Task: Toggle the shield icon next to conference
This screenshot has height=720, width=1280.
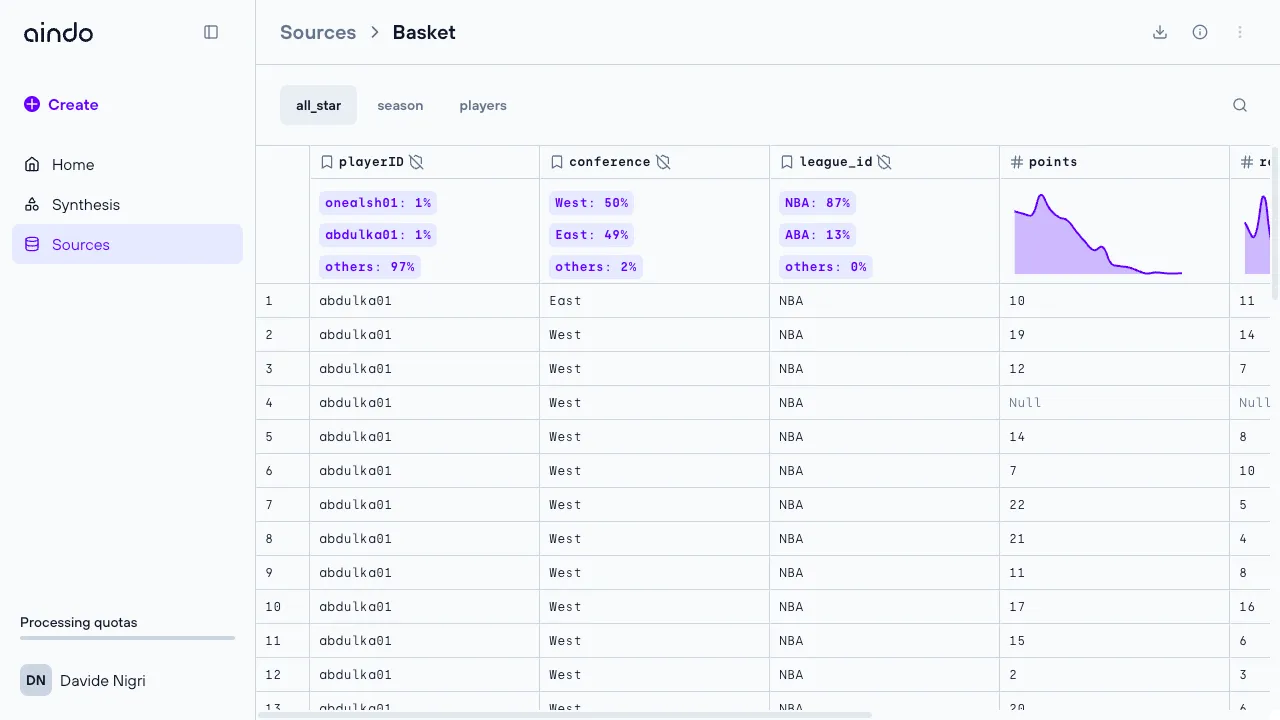Action: pyautogui.click(x=662, y=162)
